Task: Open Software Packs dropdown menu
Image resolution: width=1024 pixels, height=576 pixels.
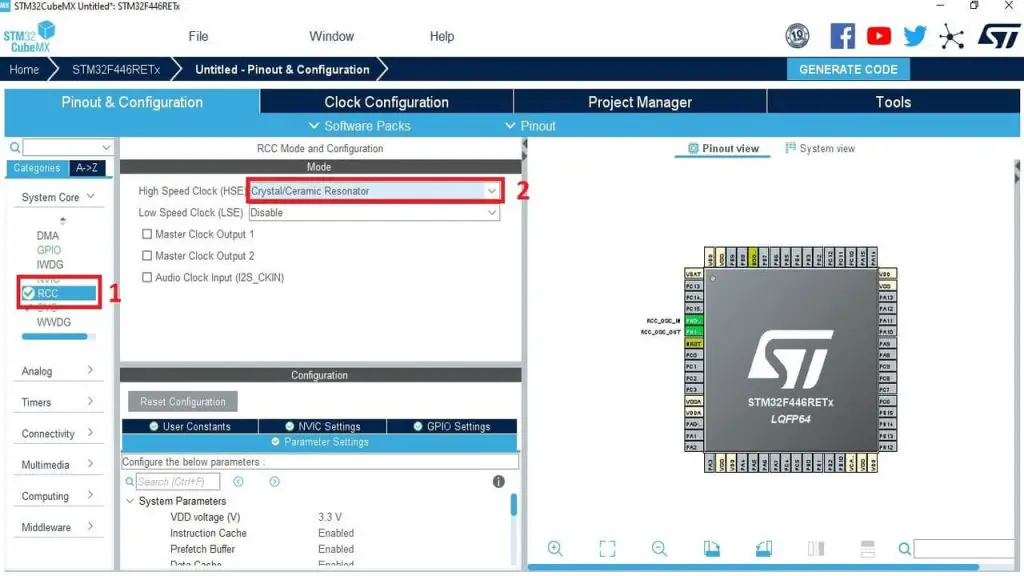Action: [x=360, y=126]
